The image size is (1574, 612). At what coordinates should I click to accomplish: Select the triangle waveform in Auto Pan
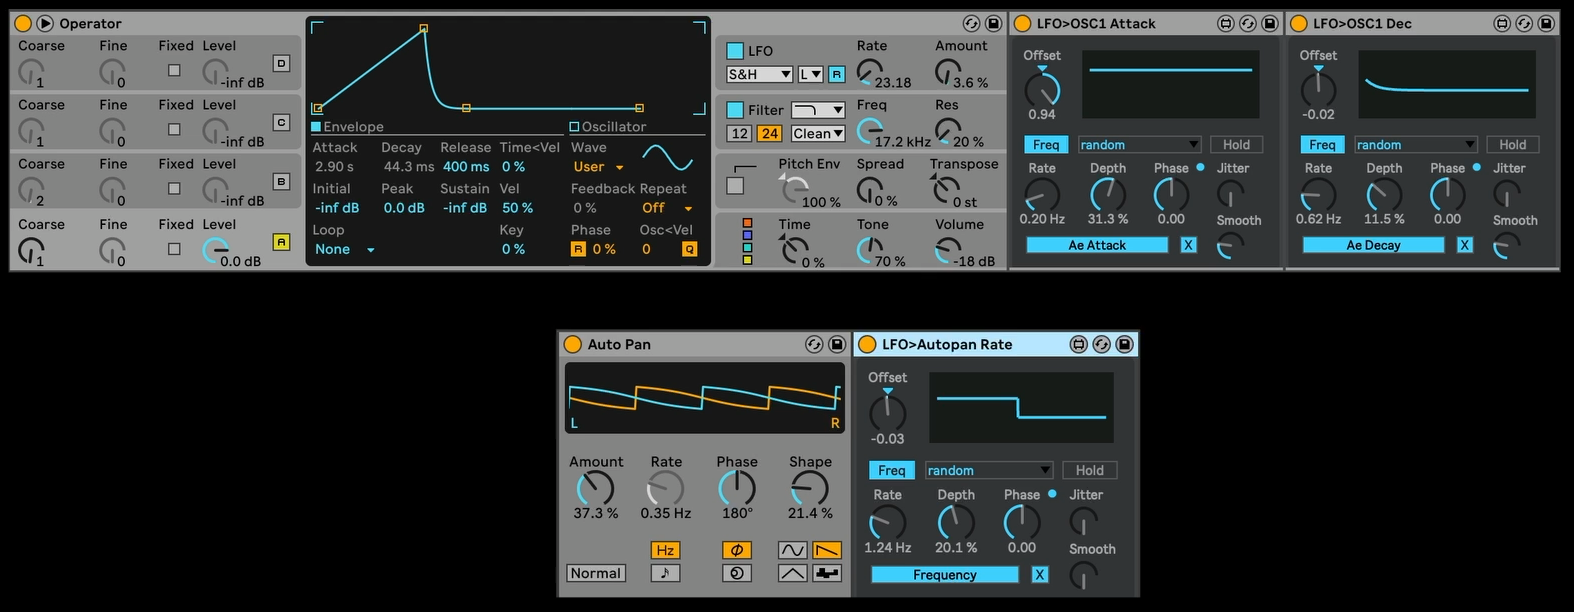(x=792, y=573)
